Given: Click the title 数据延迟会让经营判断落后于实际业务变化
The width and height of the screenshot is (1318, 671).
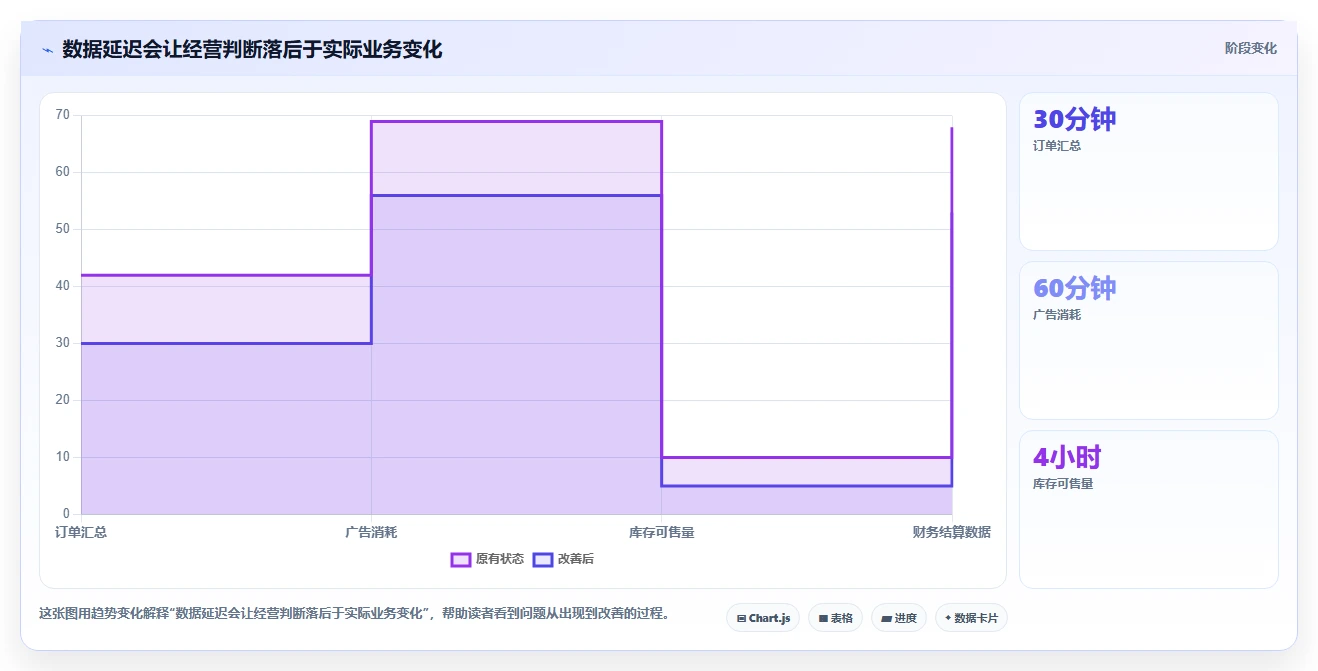Looking at the screenshot, I should point(252,49).
